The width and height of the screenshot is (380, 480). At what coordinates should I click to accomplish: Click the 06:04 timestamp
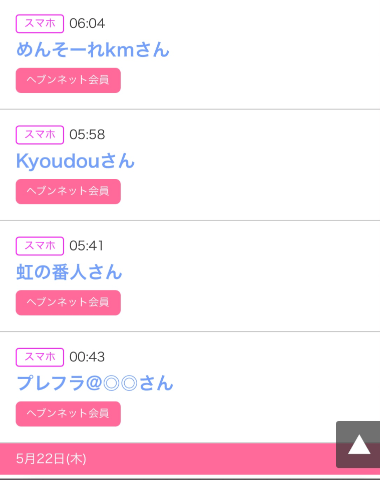[87, 23]
